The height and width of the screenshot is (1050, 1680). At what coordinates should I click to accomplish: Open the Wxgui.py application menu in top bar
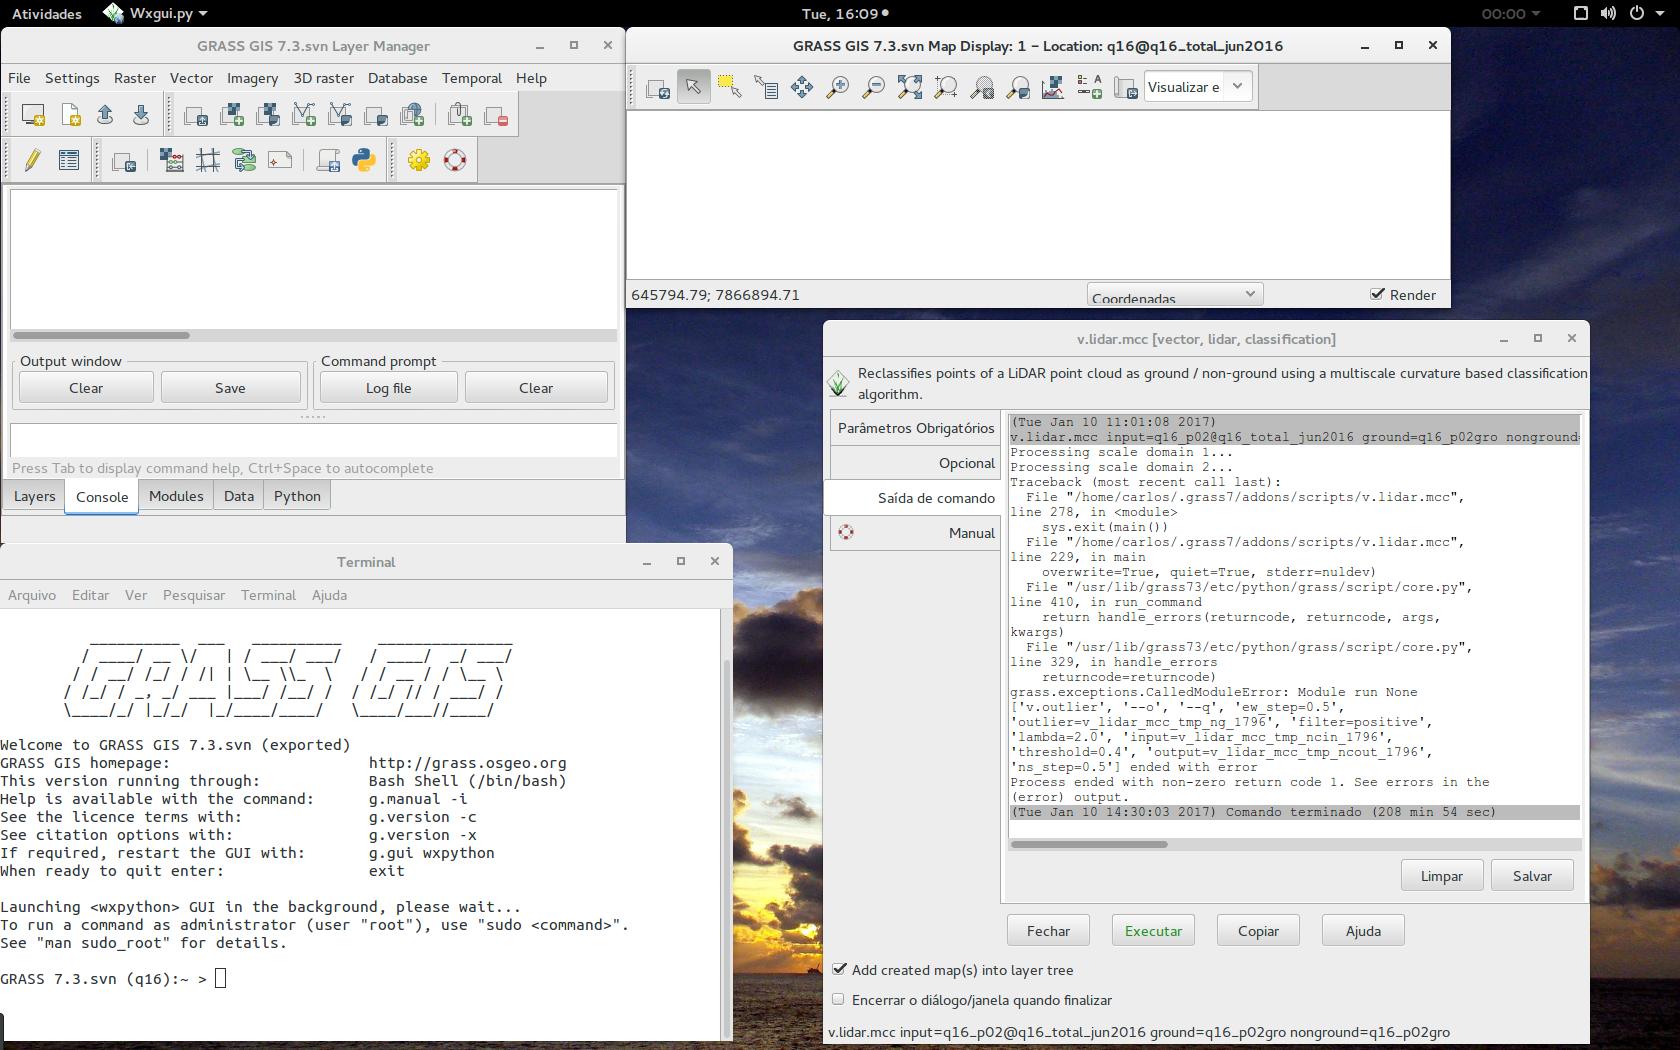pyautogui.click(x=156, y=13)
